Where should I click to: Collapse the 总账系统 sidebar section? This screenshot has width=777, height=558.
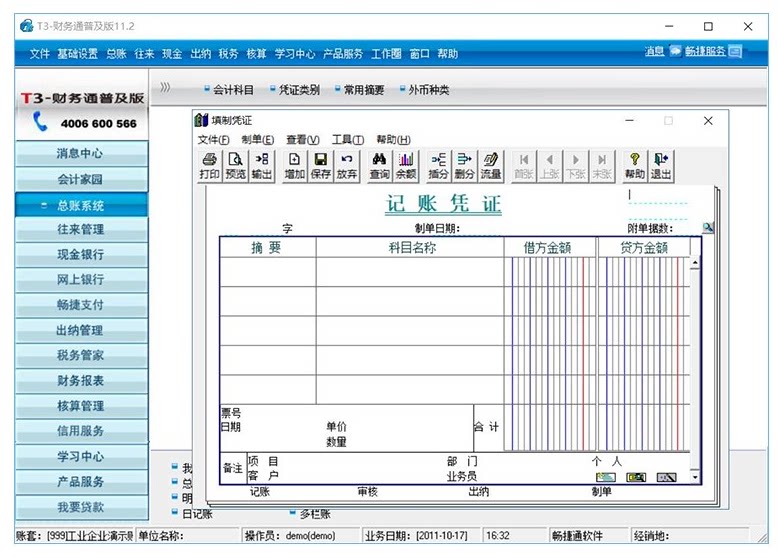point(44,205)
